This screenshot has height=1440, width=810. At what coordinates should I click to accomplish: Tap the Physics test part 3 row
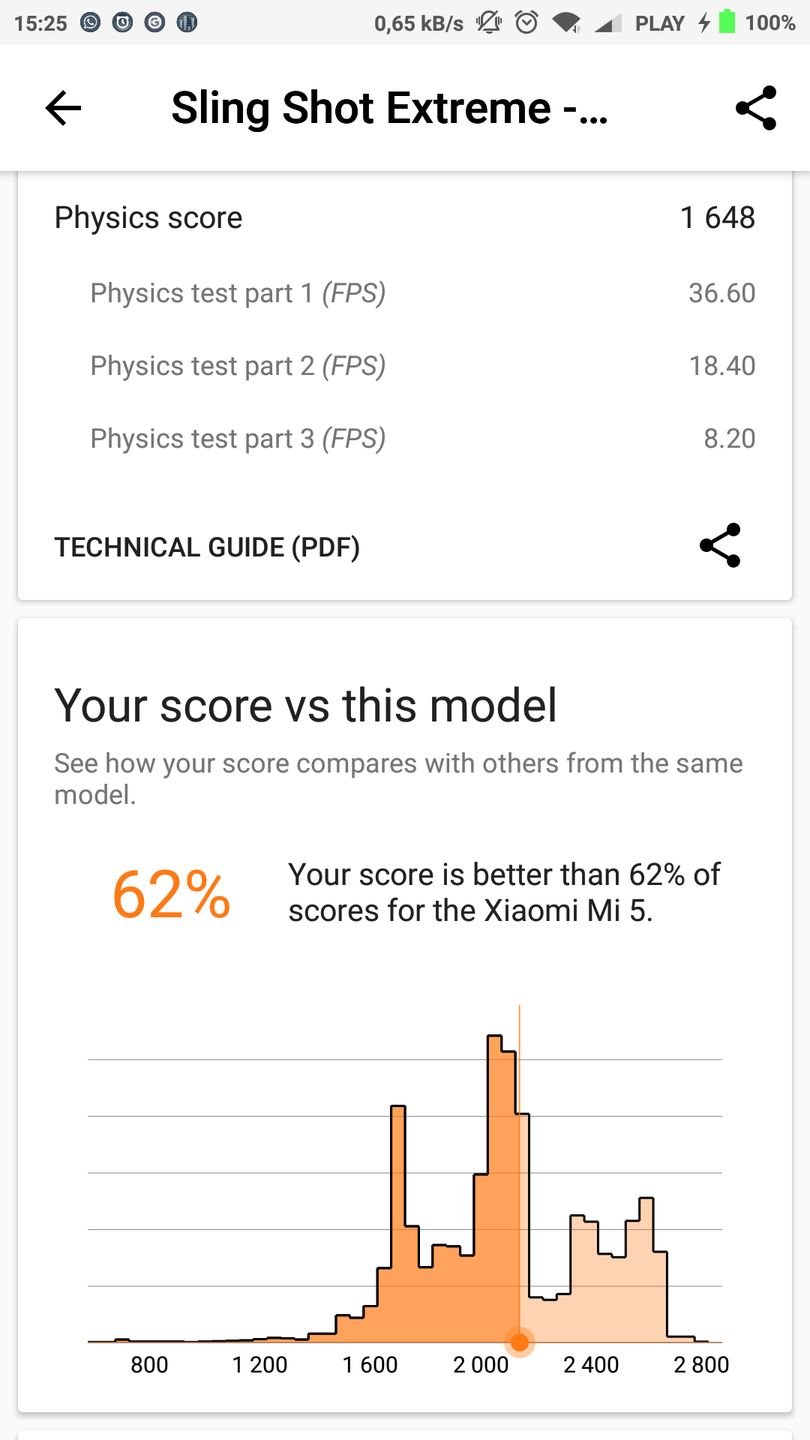(x=404, y=439)
